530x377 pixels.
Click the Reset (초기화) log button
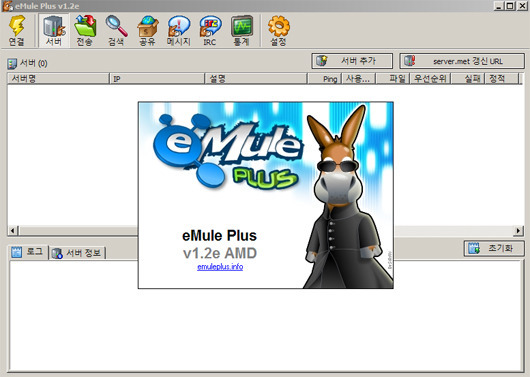[x=494, y=249]
